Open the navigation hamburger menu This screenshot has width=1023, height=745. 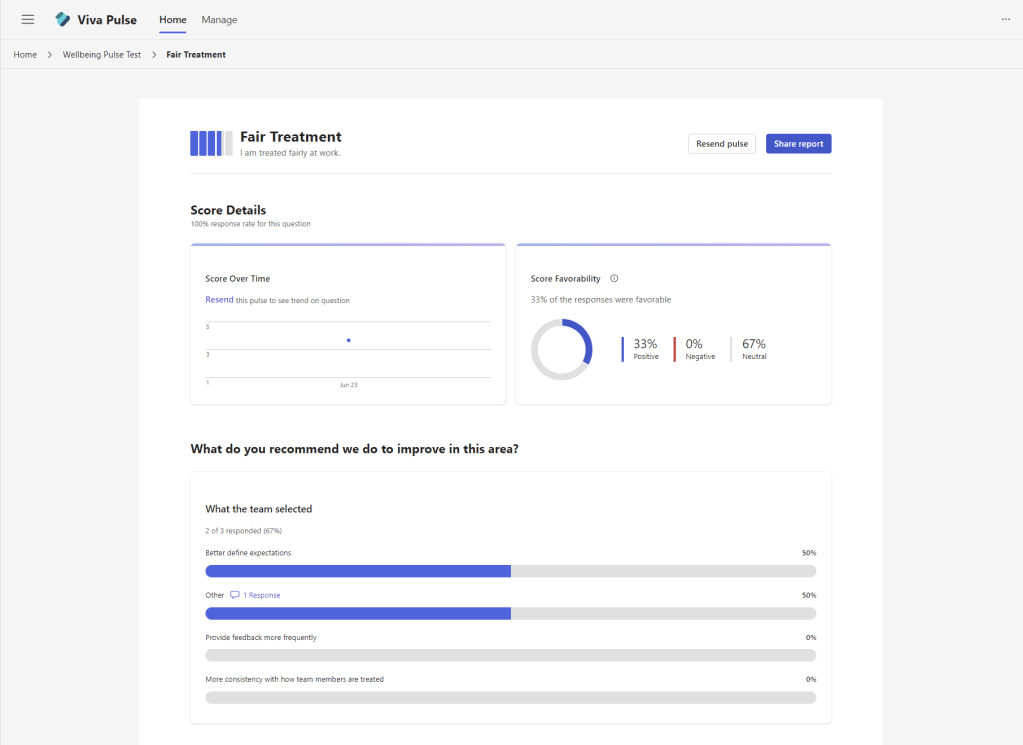pyautogui.click(x=27, y=19)
